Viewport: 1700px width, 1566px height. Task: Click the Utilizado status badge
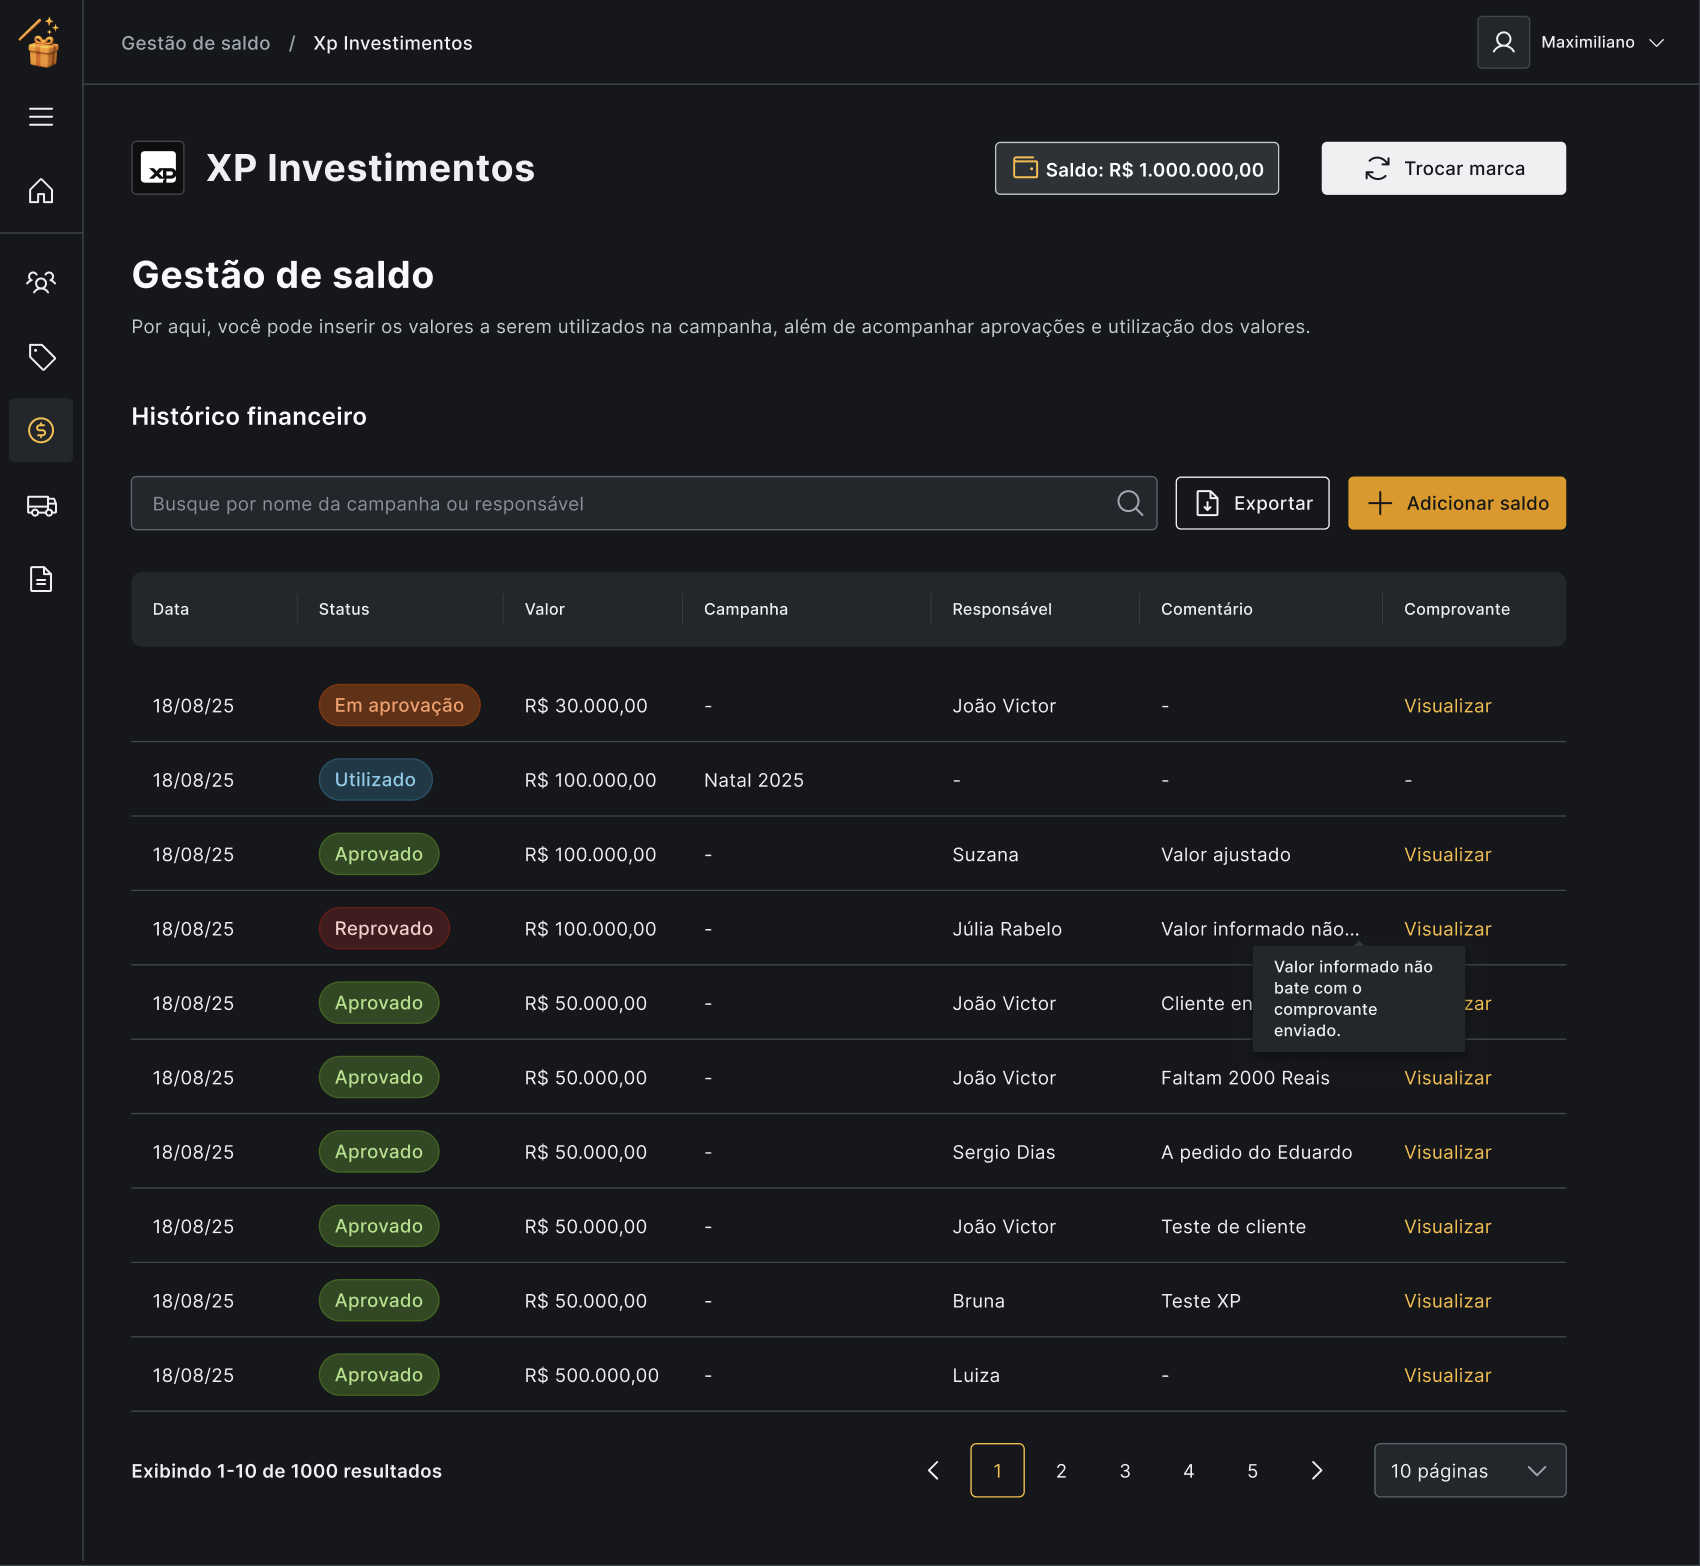tap(375, 779)
